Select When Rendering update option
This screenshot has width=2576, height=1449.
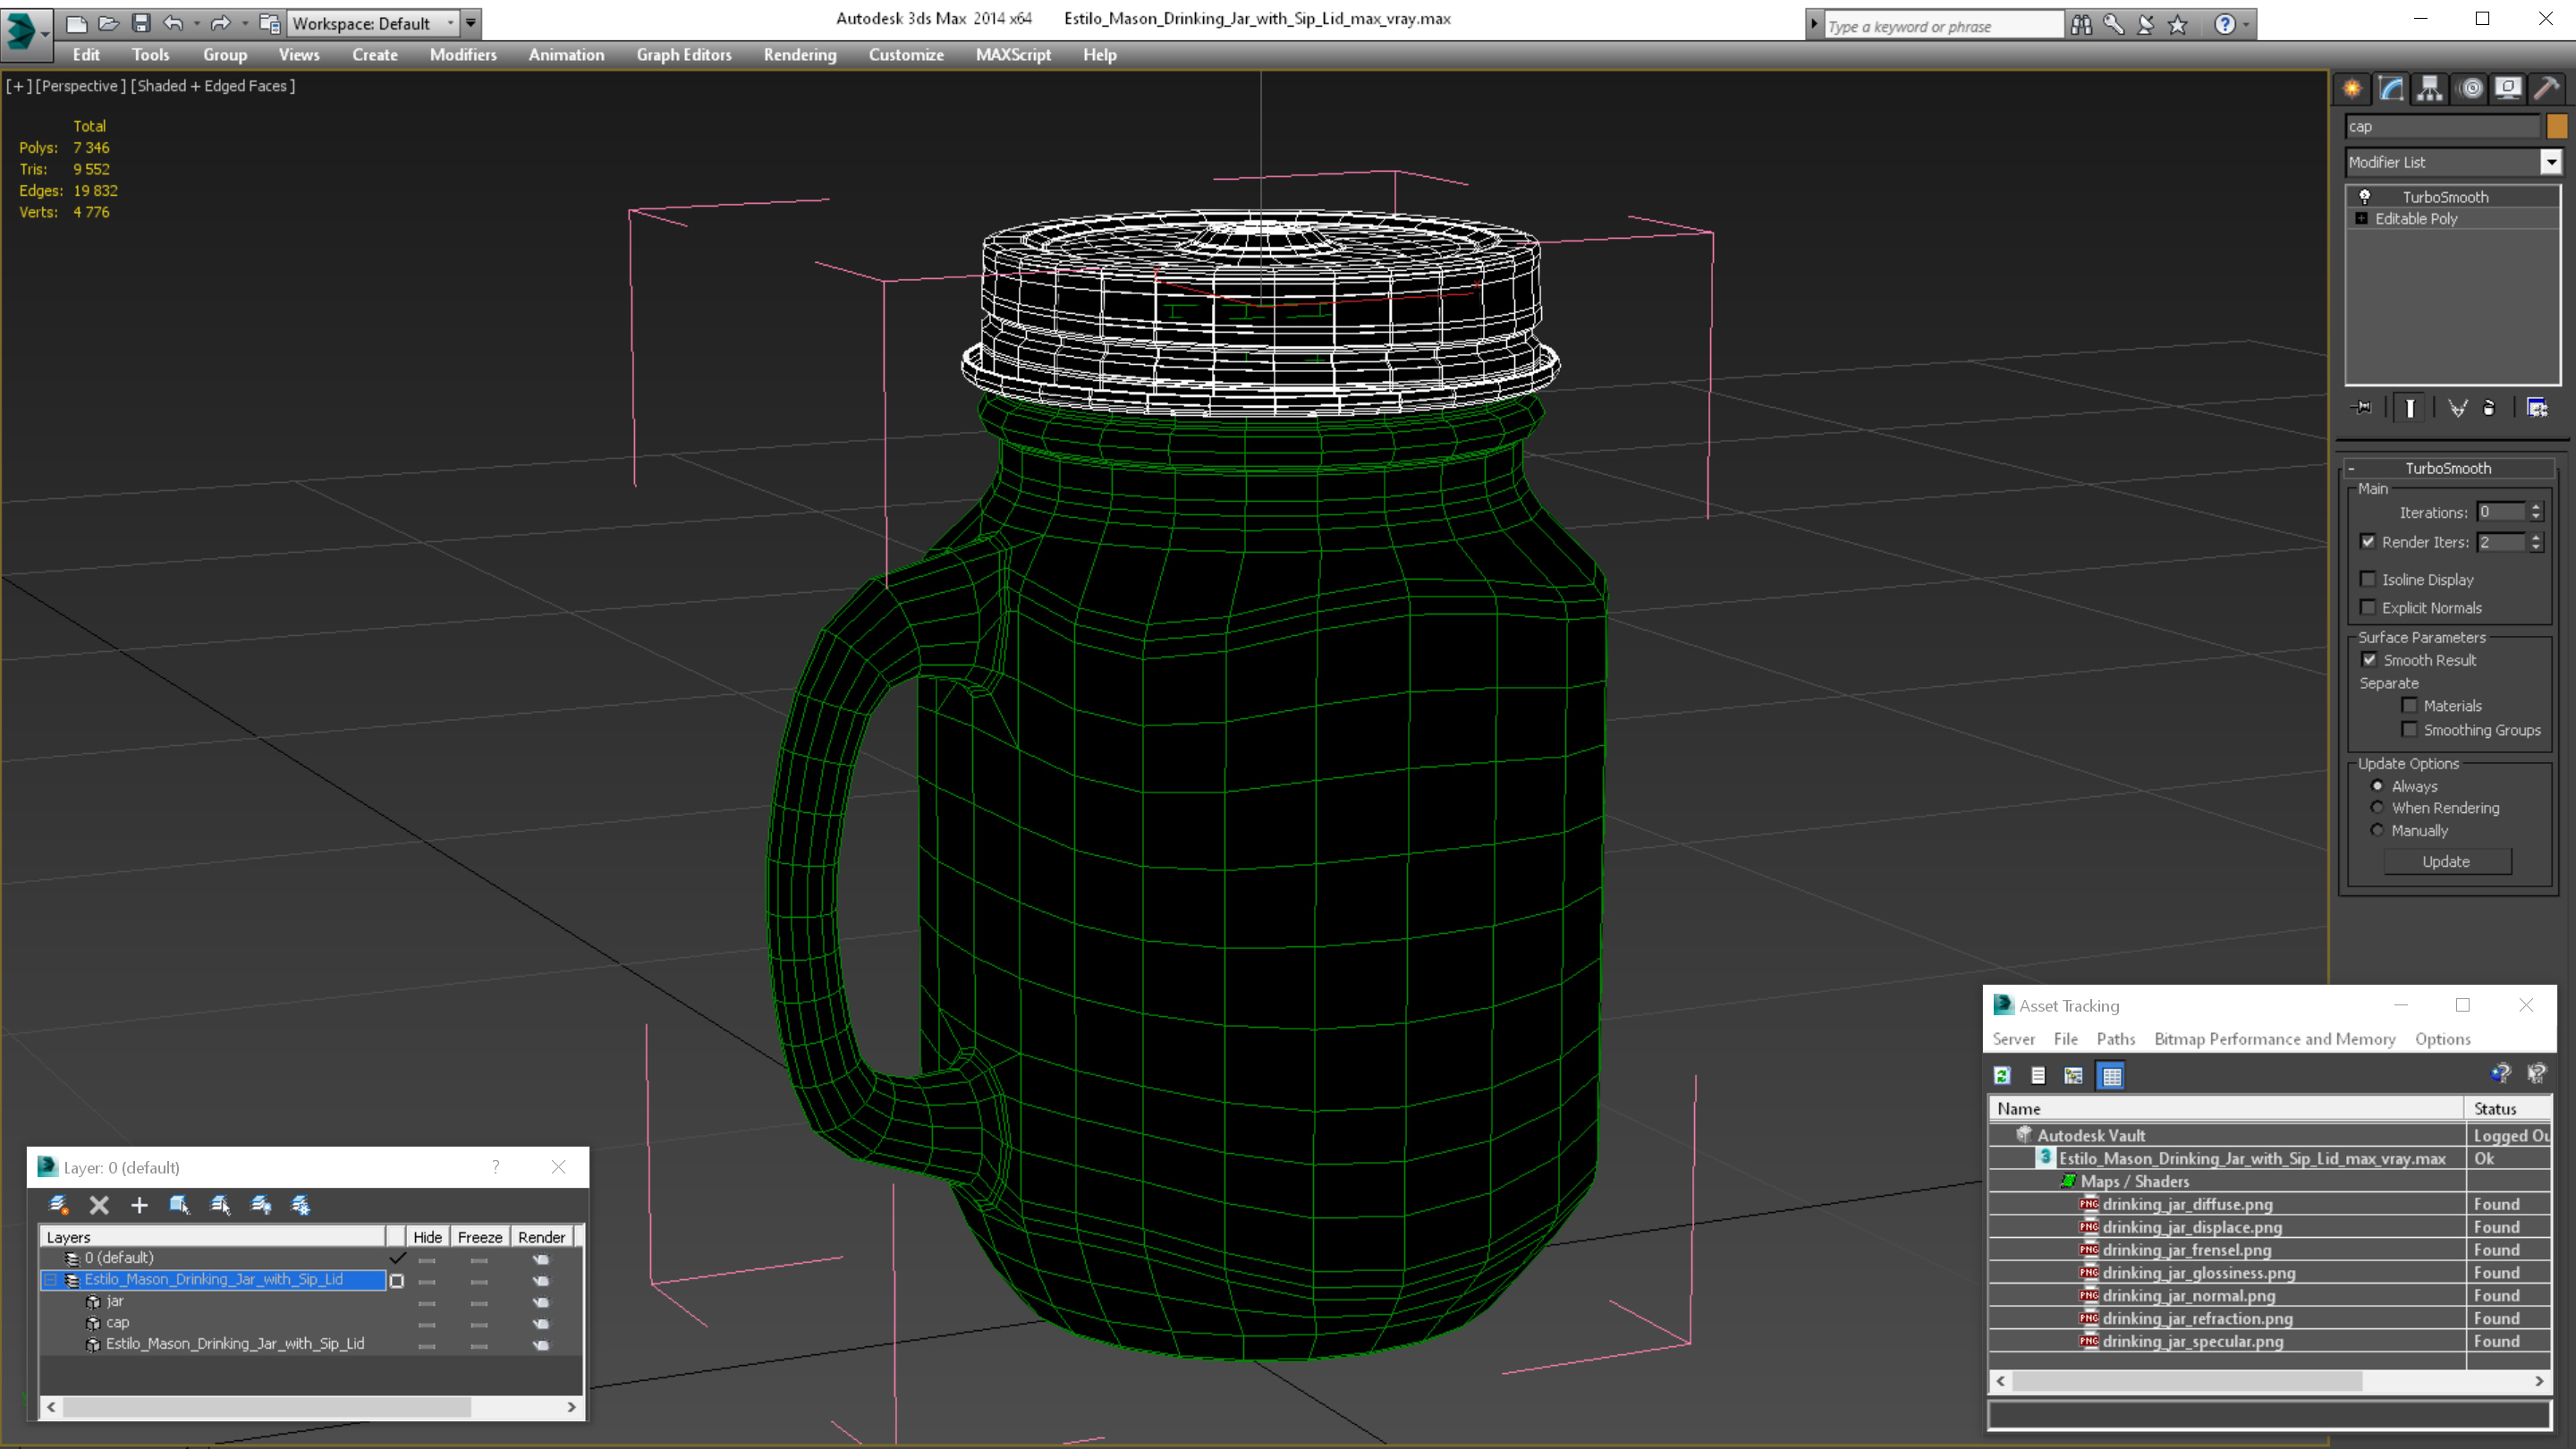(x=2377, y=808)
